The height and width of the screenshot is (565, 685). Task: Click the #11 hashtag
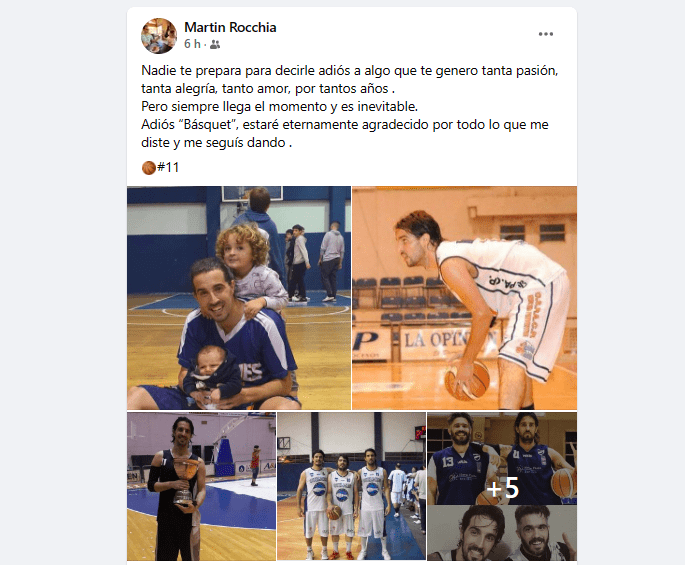tap(168, 167)
